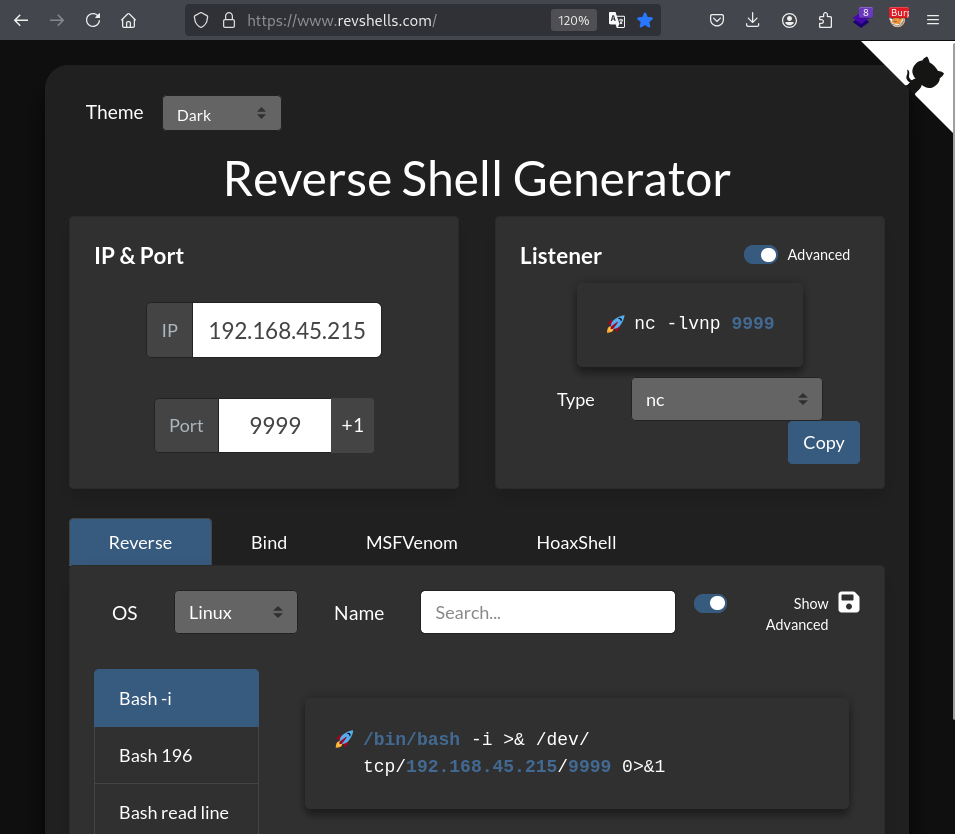This screenshot has width=955, height=834.
Task: Select the Bash 196 payload
Action: (x=177, y=755)
